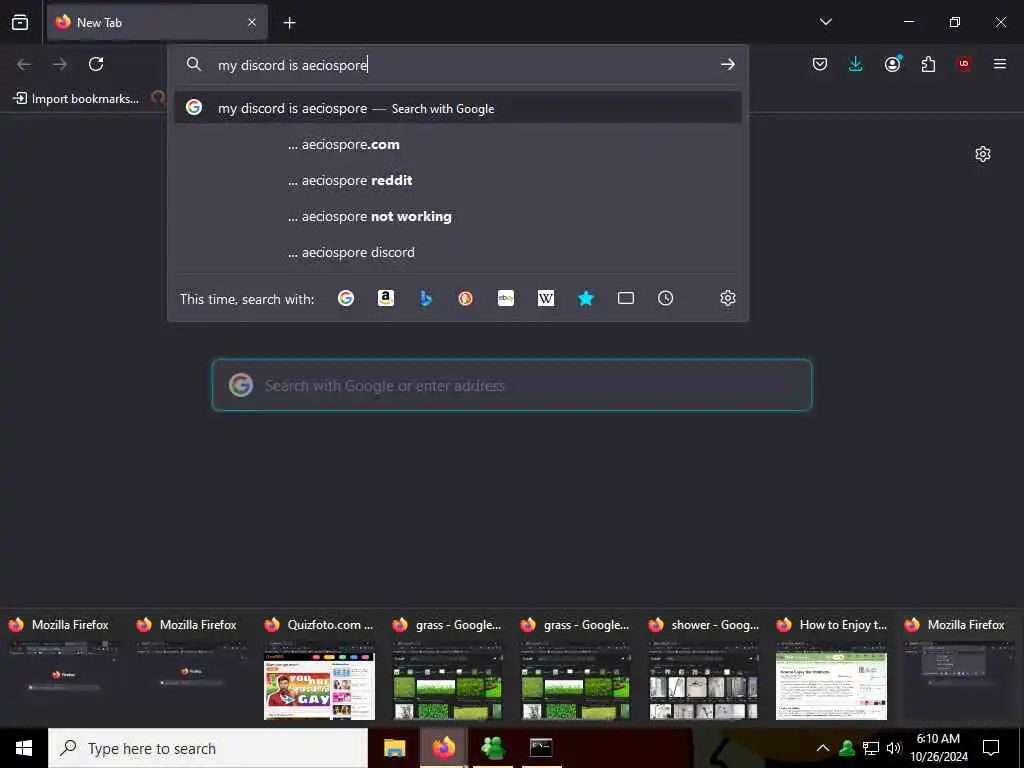Open the Extensions menu

pyautogui.click(x=928, y=64)
